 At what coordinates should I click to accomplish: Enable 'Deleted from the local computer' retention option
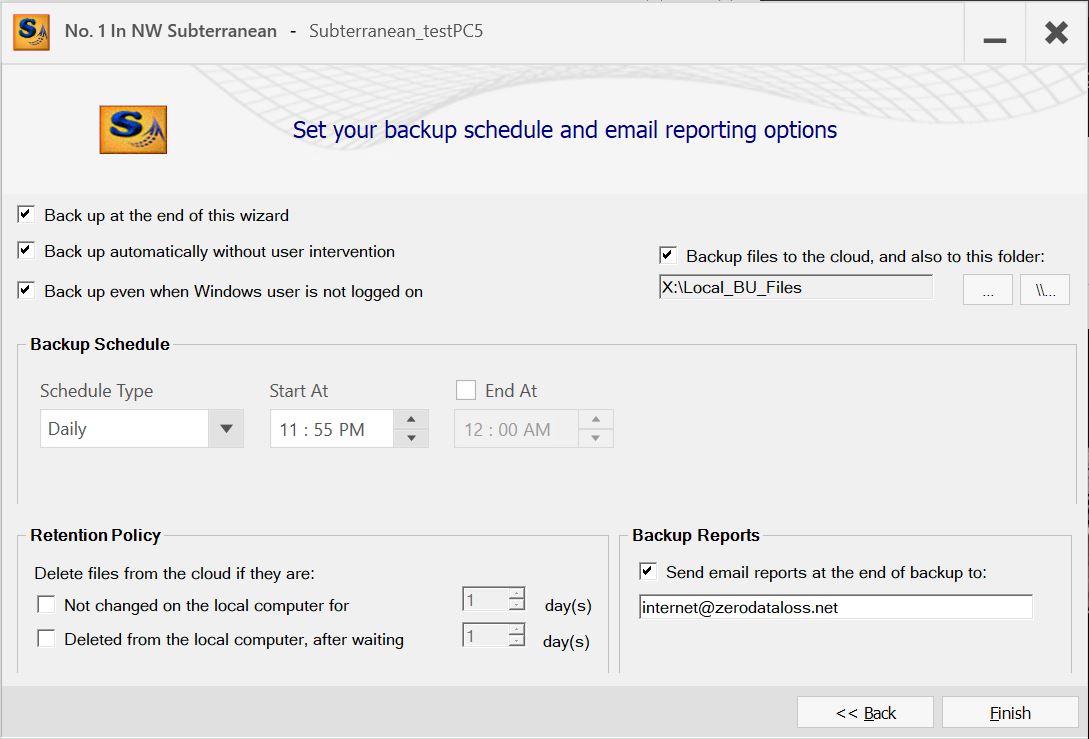(46, 639)
